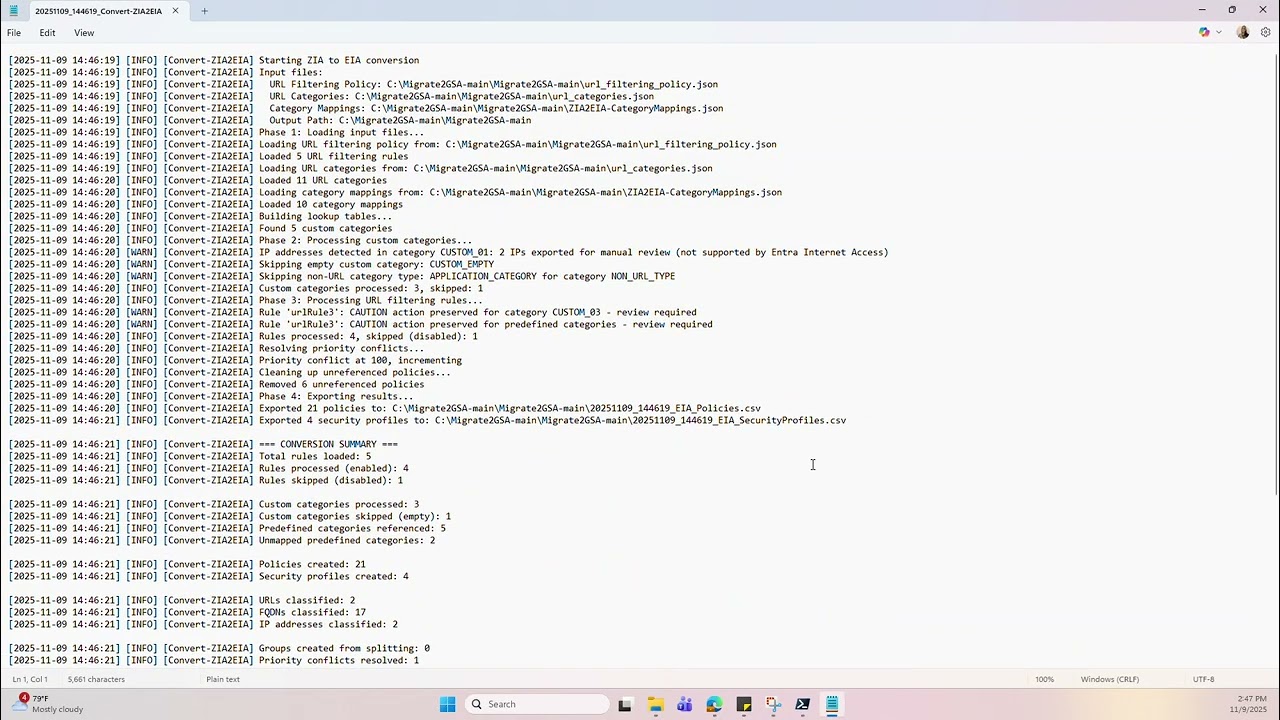This screenshot has height=720, width=1280.
Task: Add a new Notepad tab
Action: [x=204, y=11]
